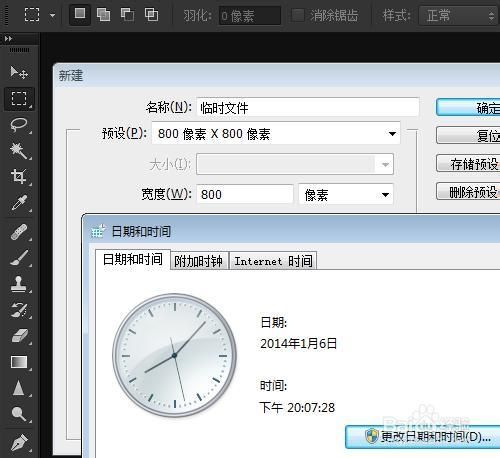Click the 存储预设 save preset button
The width and height of the screenshot is (500, 458).
468,163
